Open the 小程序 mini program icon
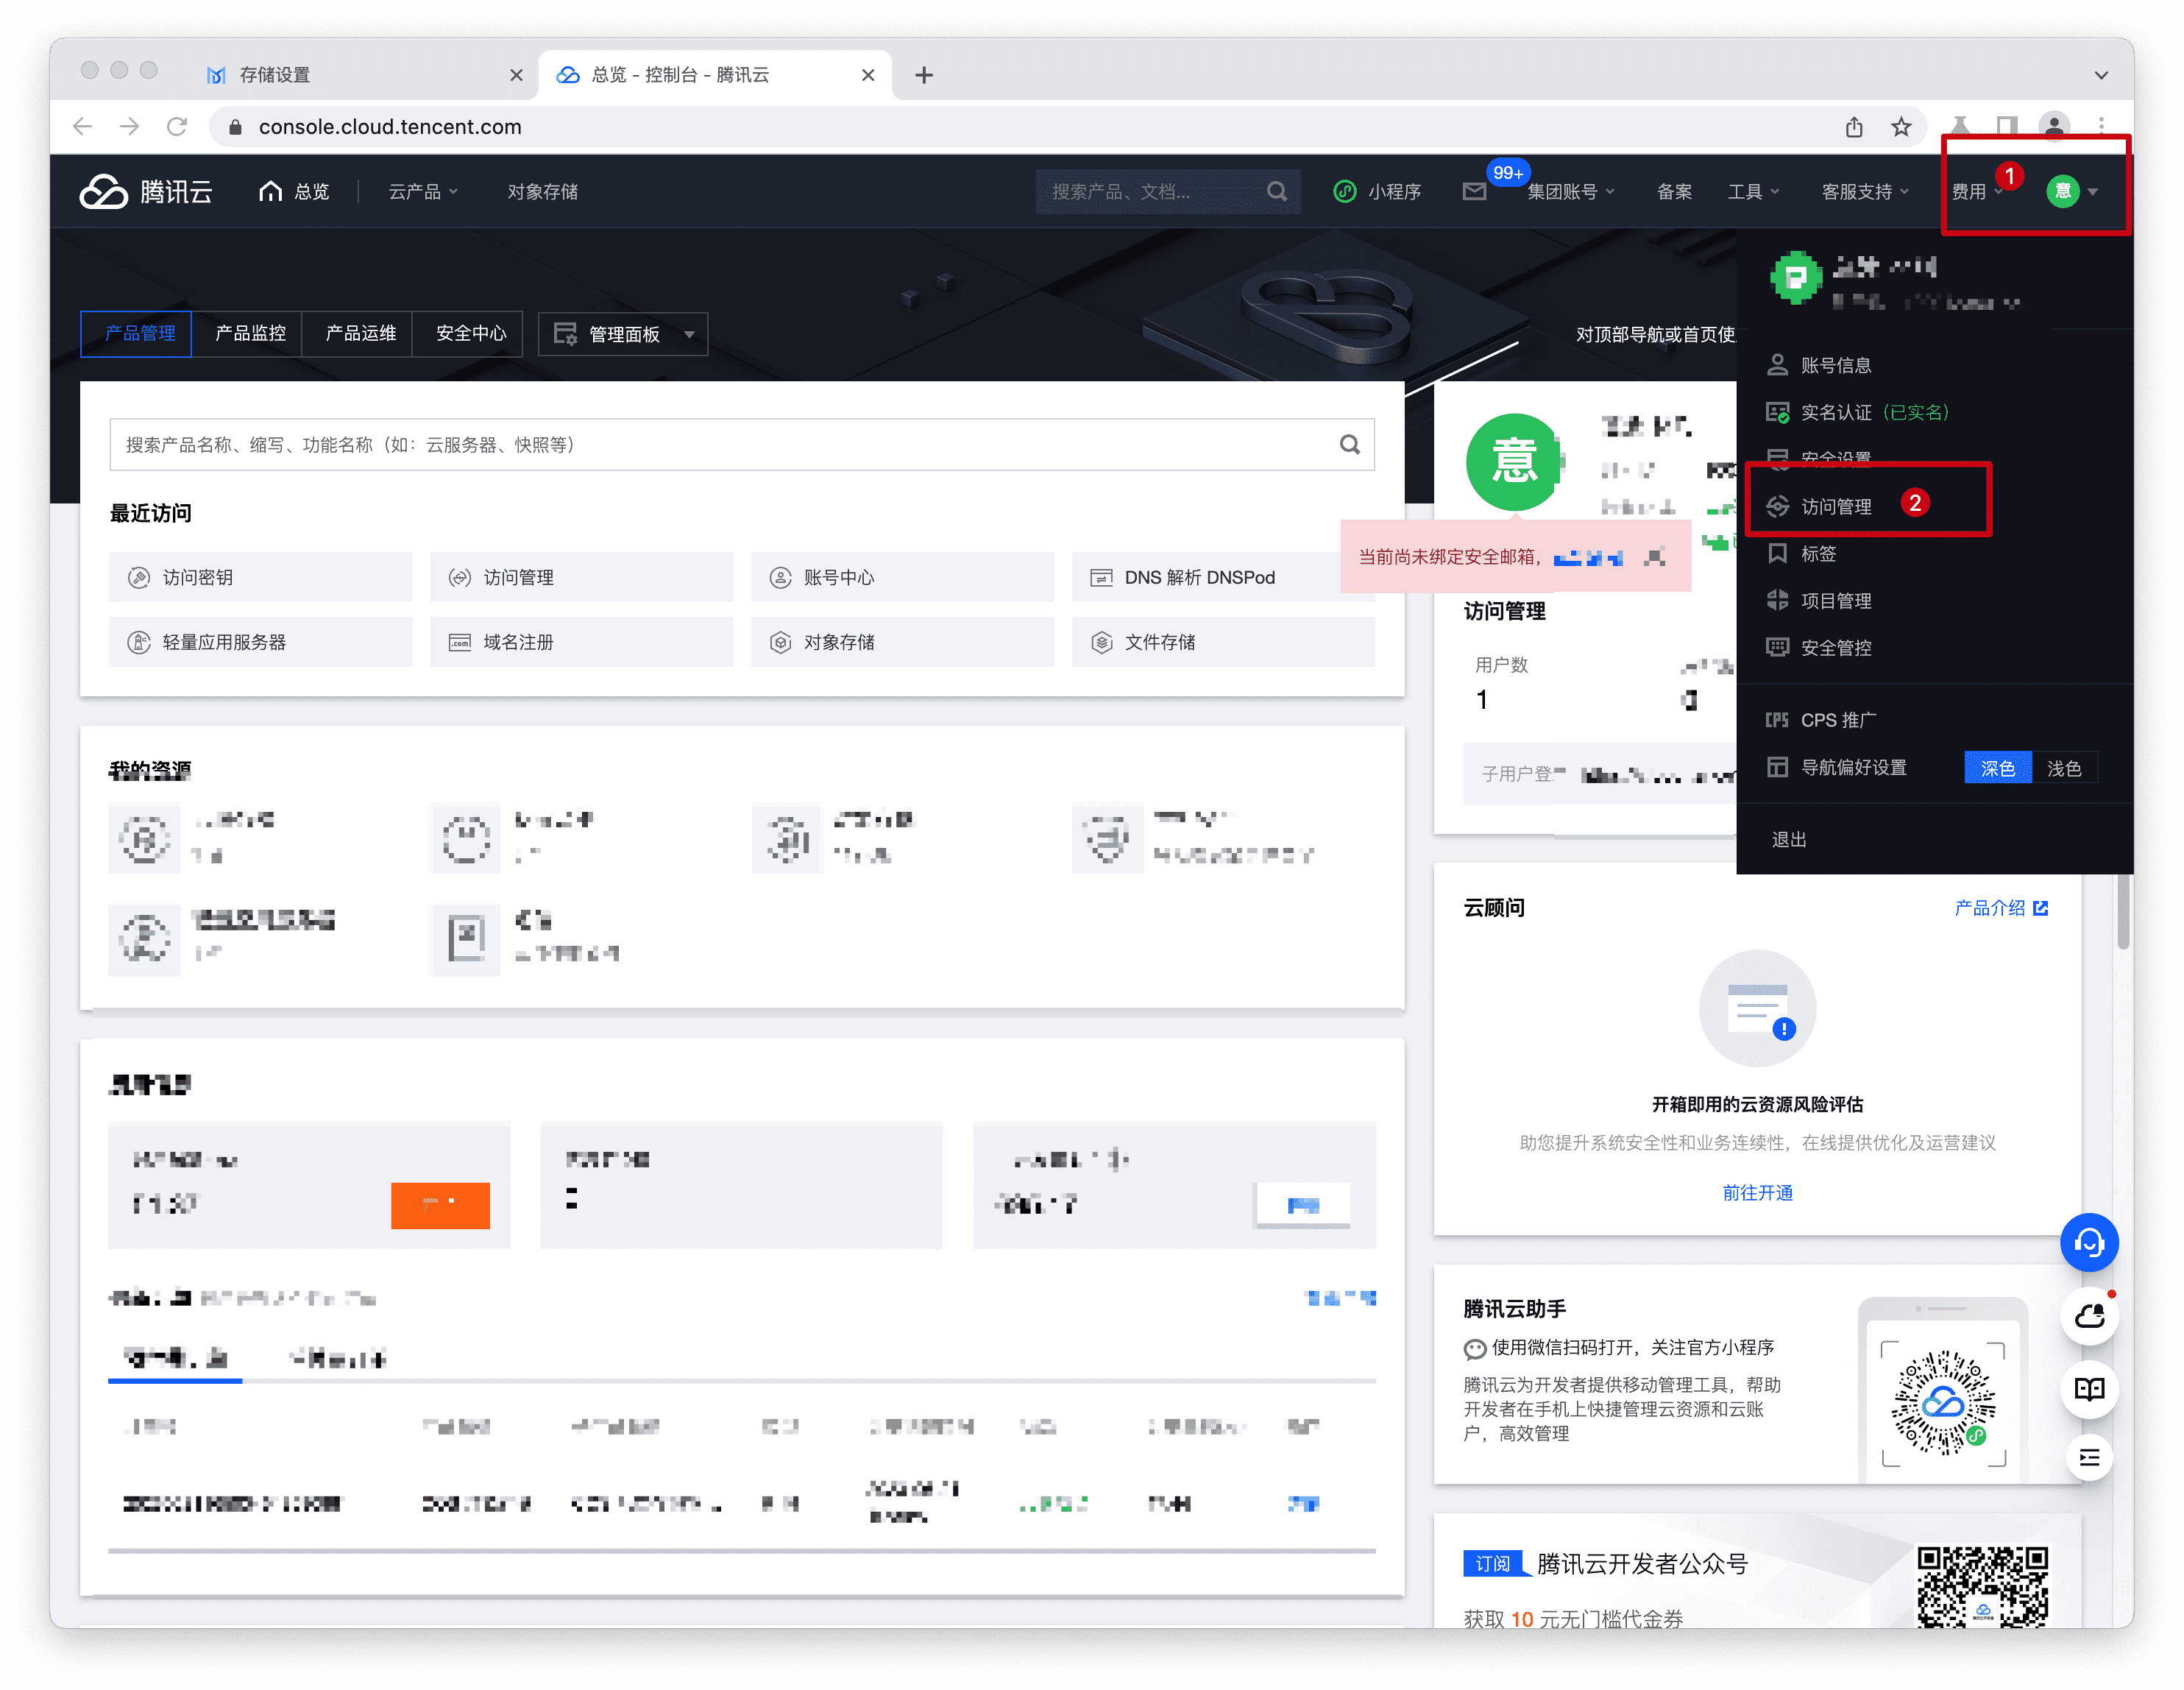This screenshot has height=1690, width=2184. pyautogui.click(x=1345, y=191)
